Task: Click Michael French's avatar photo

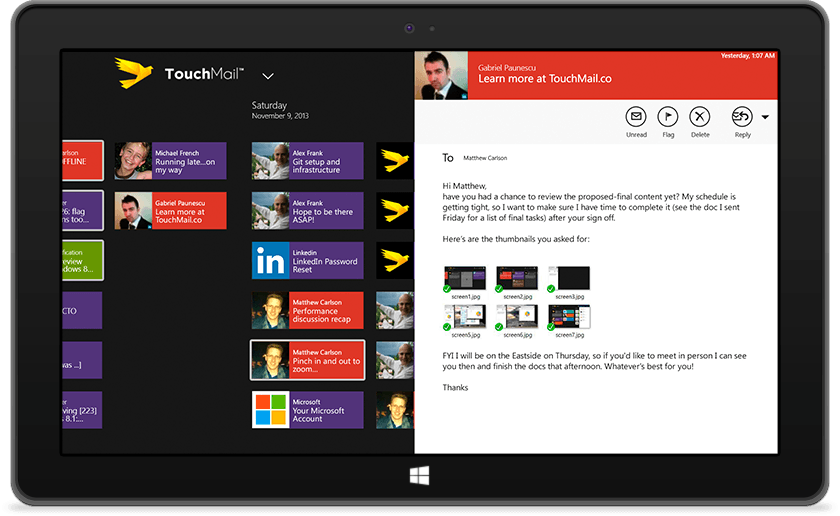Action: click(133, 161)
